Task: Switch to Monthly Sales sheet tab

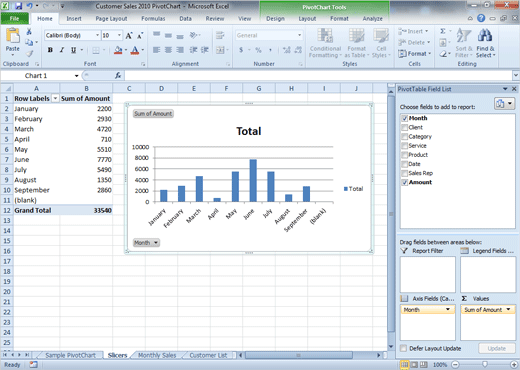Action: [x=157, y=355]
